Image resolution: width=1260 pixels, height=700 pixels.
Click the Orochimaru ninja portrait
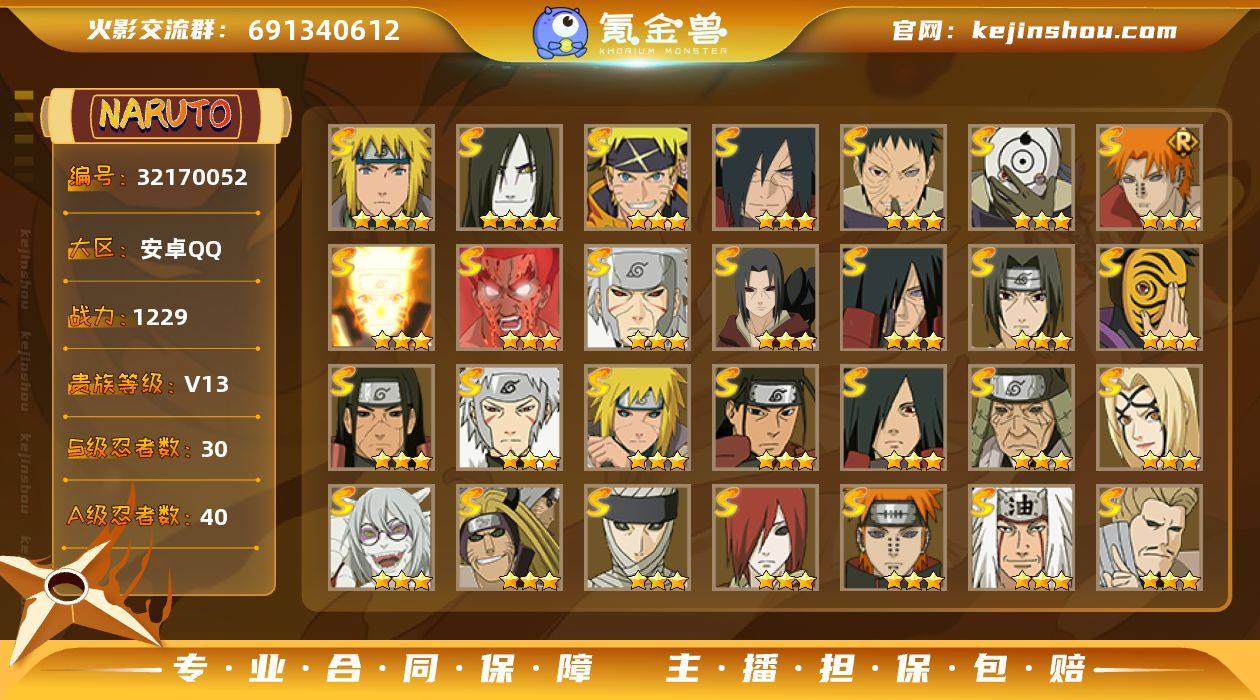pyautogui.click(x=509, y=178)
